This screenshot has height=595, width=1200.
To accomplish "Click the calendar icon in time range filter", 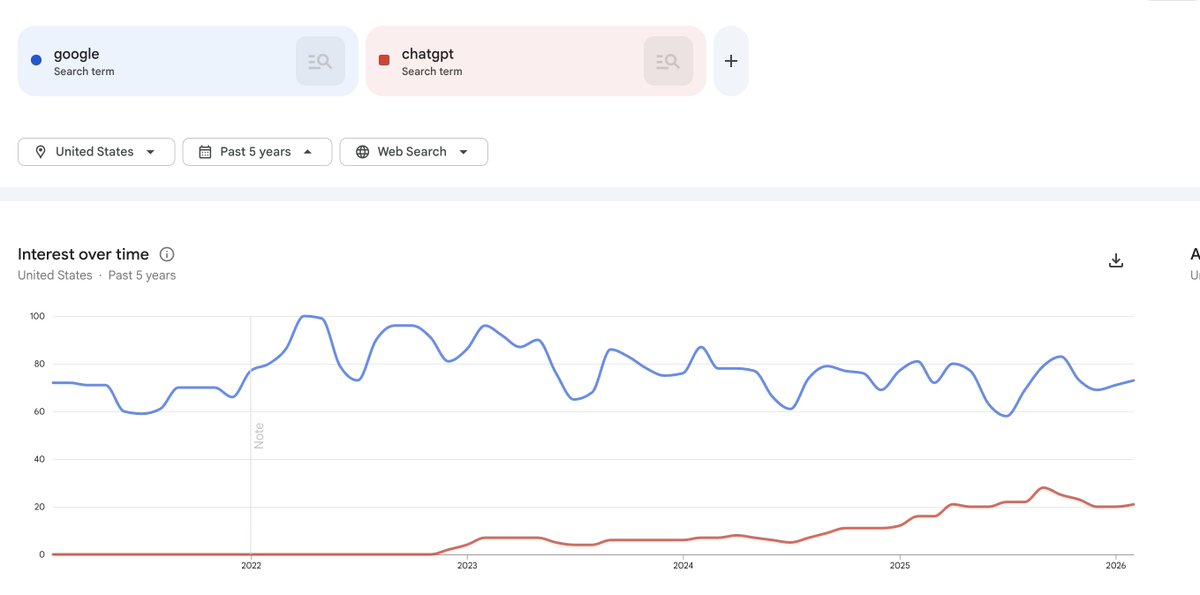I will tap(205, 152).
